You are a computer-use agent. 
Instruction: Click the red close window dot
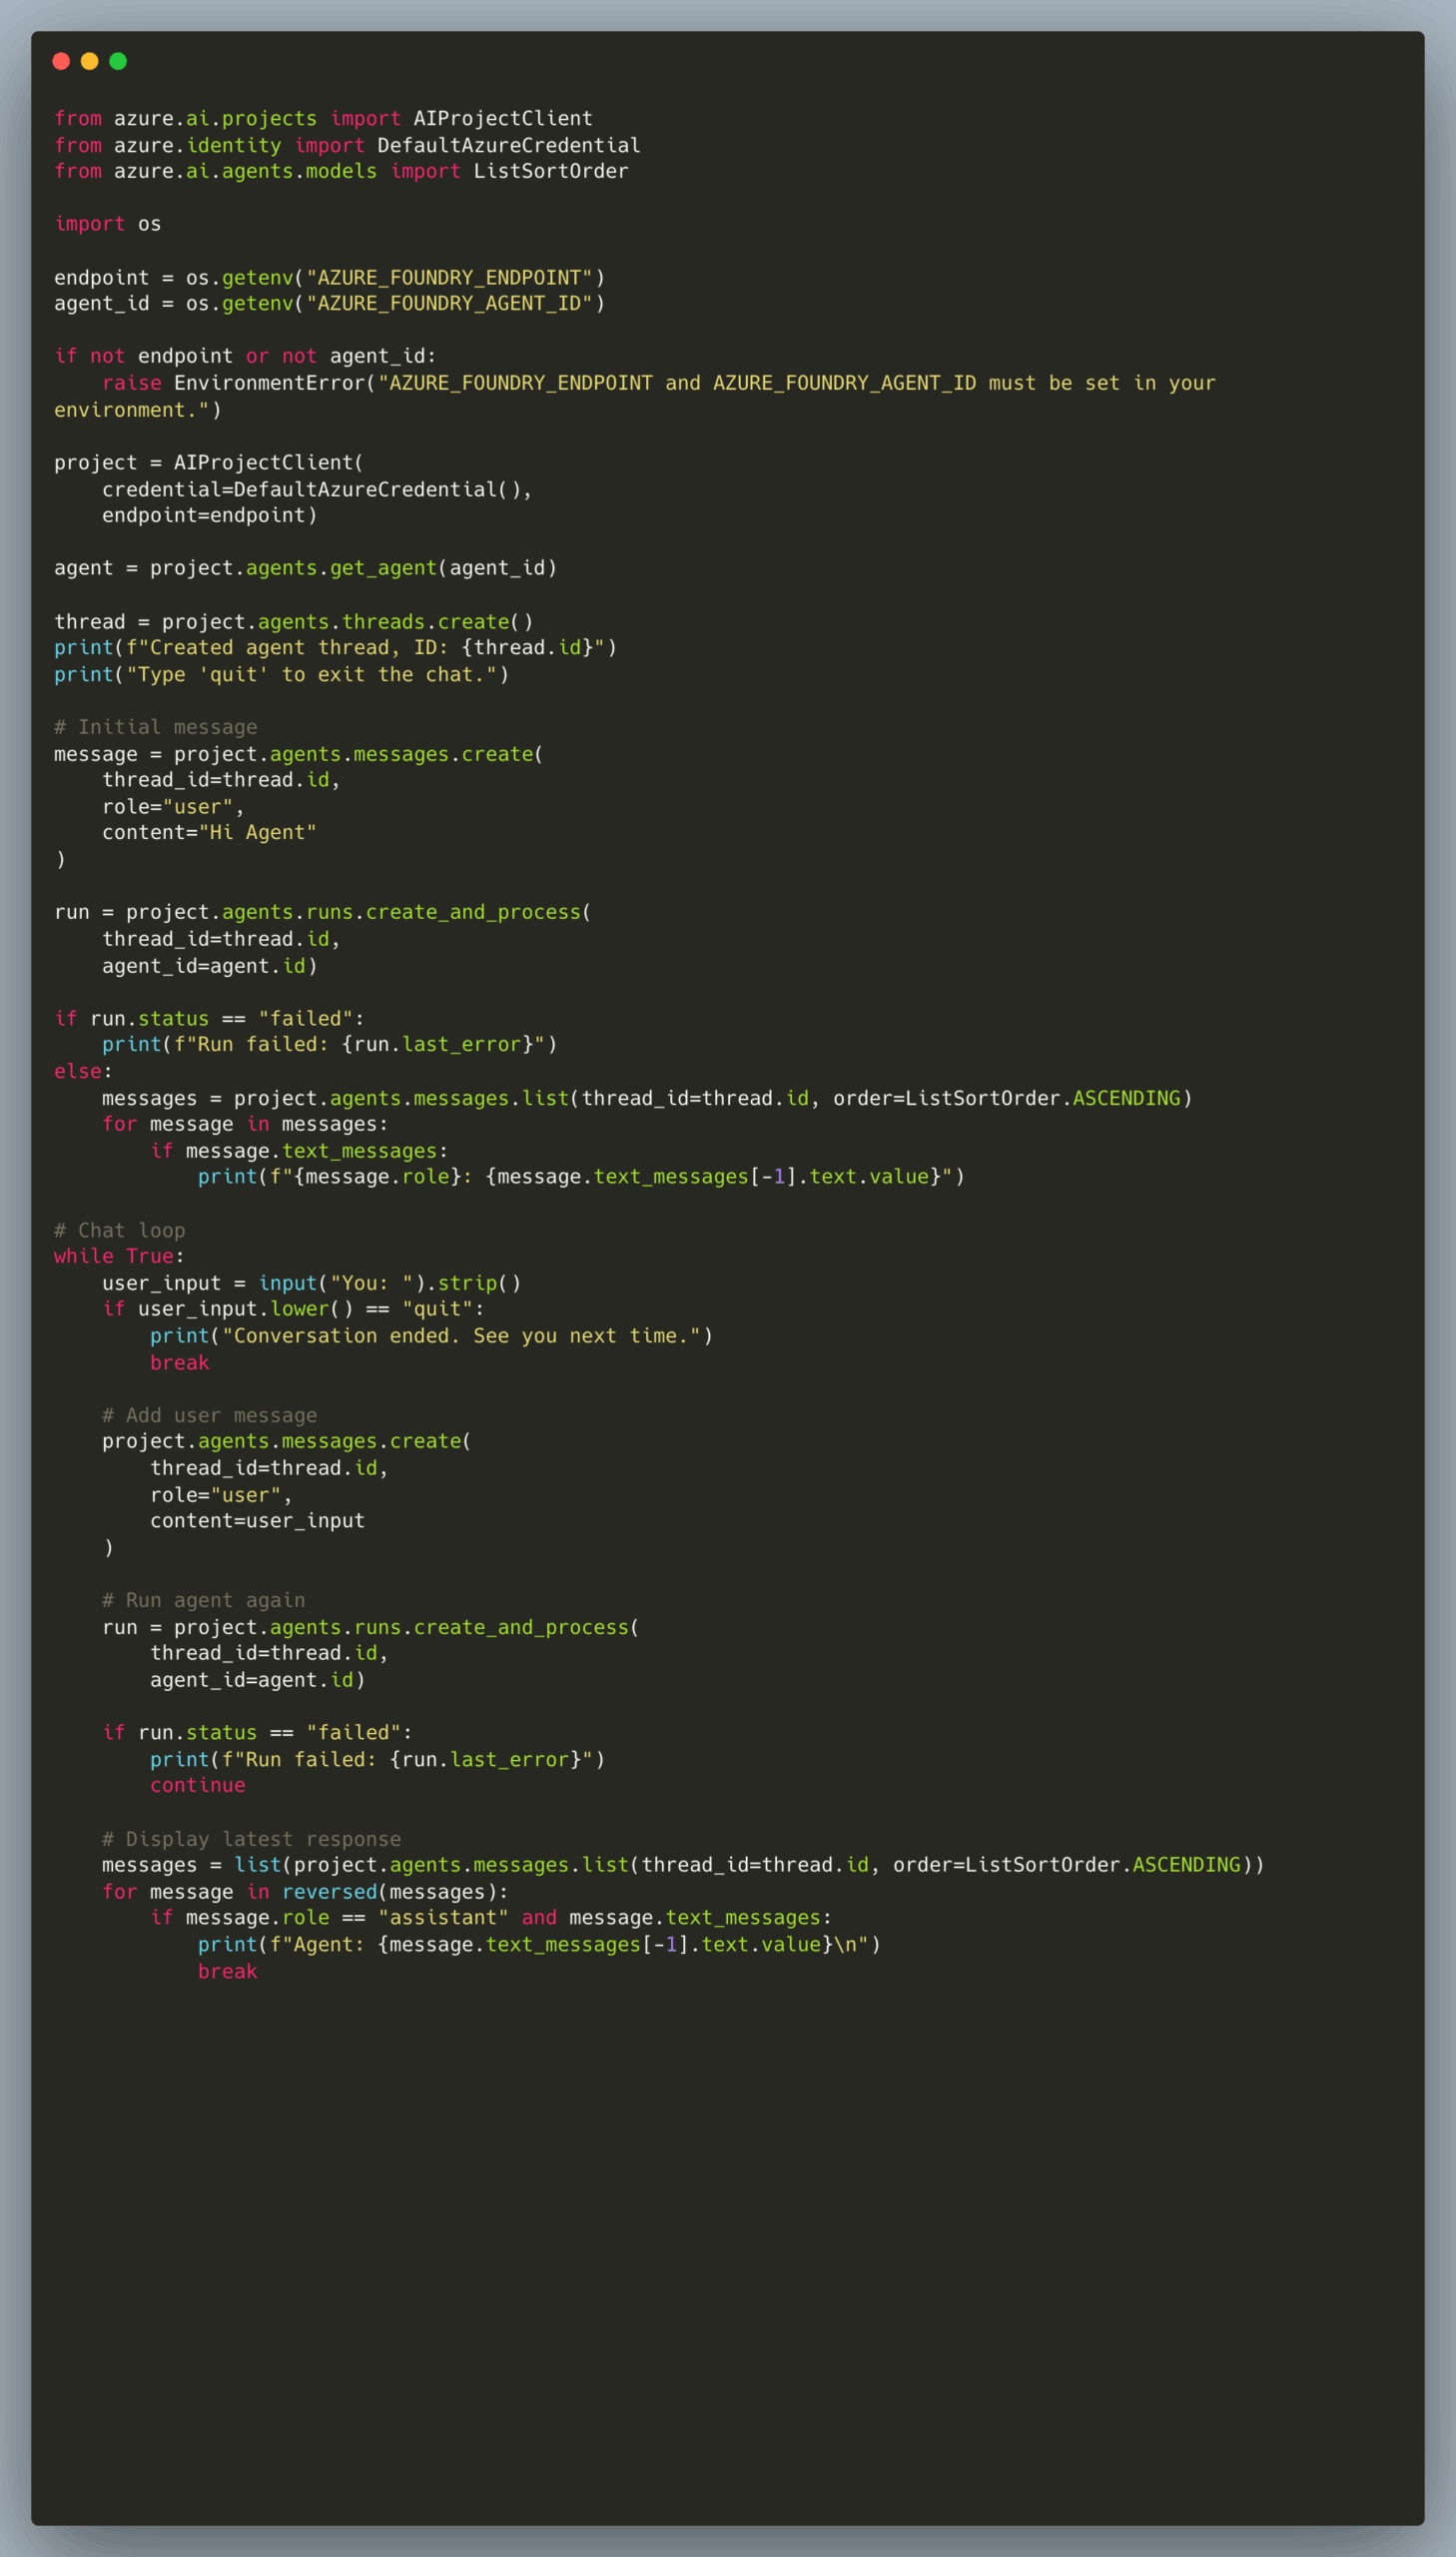point(61,61)
